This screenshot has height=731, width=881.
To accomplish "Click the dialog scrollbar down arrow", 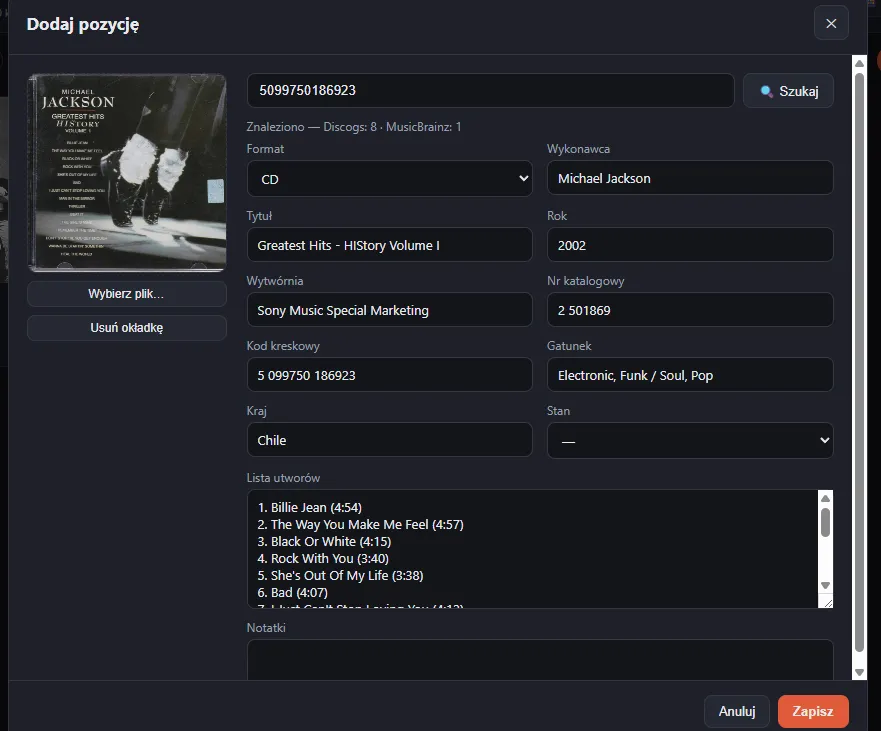I will (x=859, y=672).
